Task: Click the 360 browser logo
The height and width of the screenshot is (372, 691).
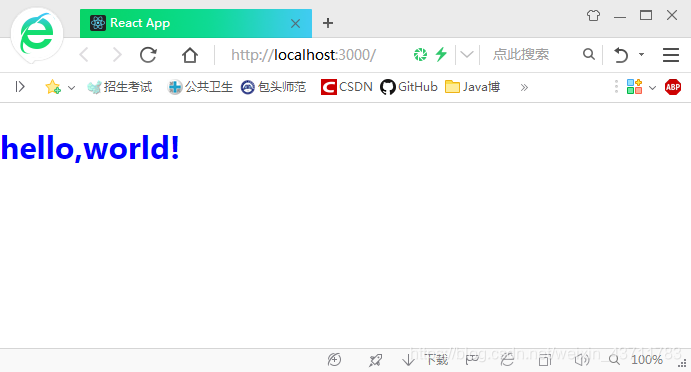Action: [x=37, y=34]
